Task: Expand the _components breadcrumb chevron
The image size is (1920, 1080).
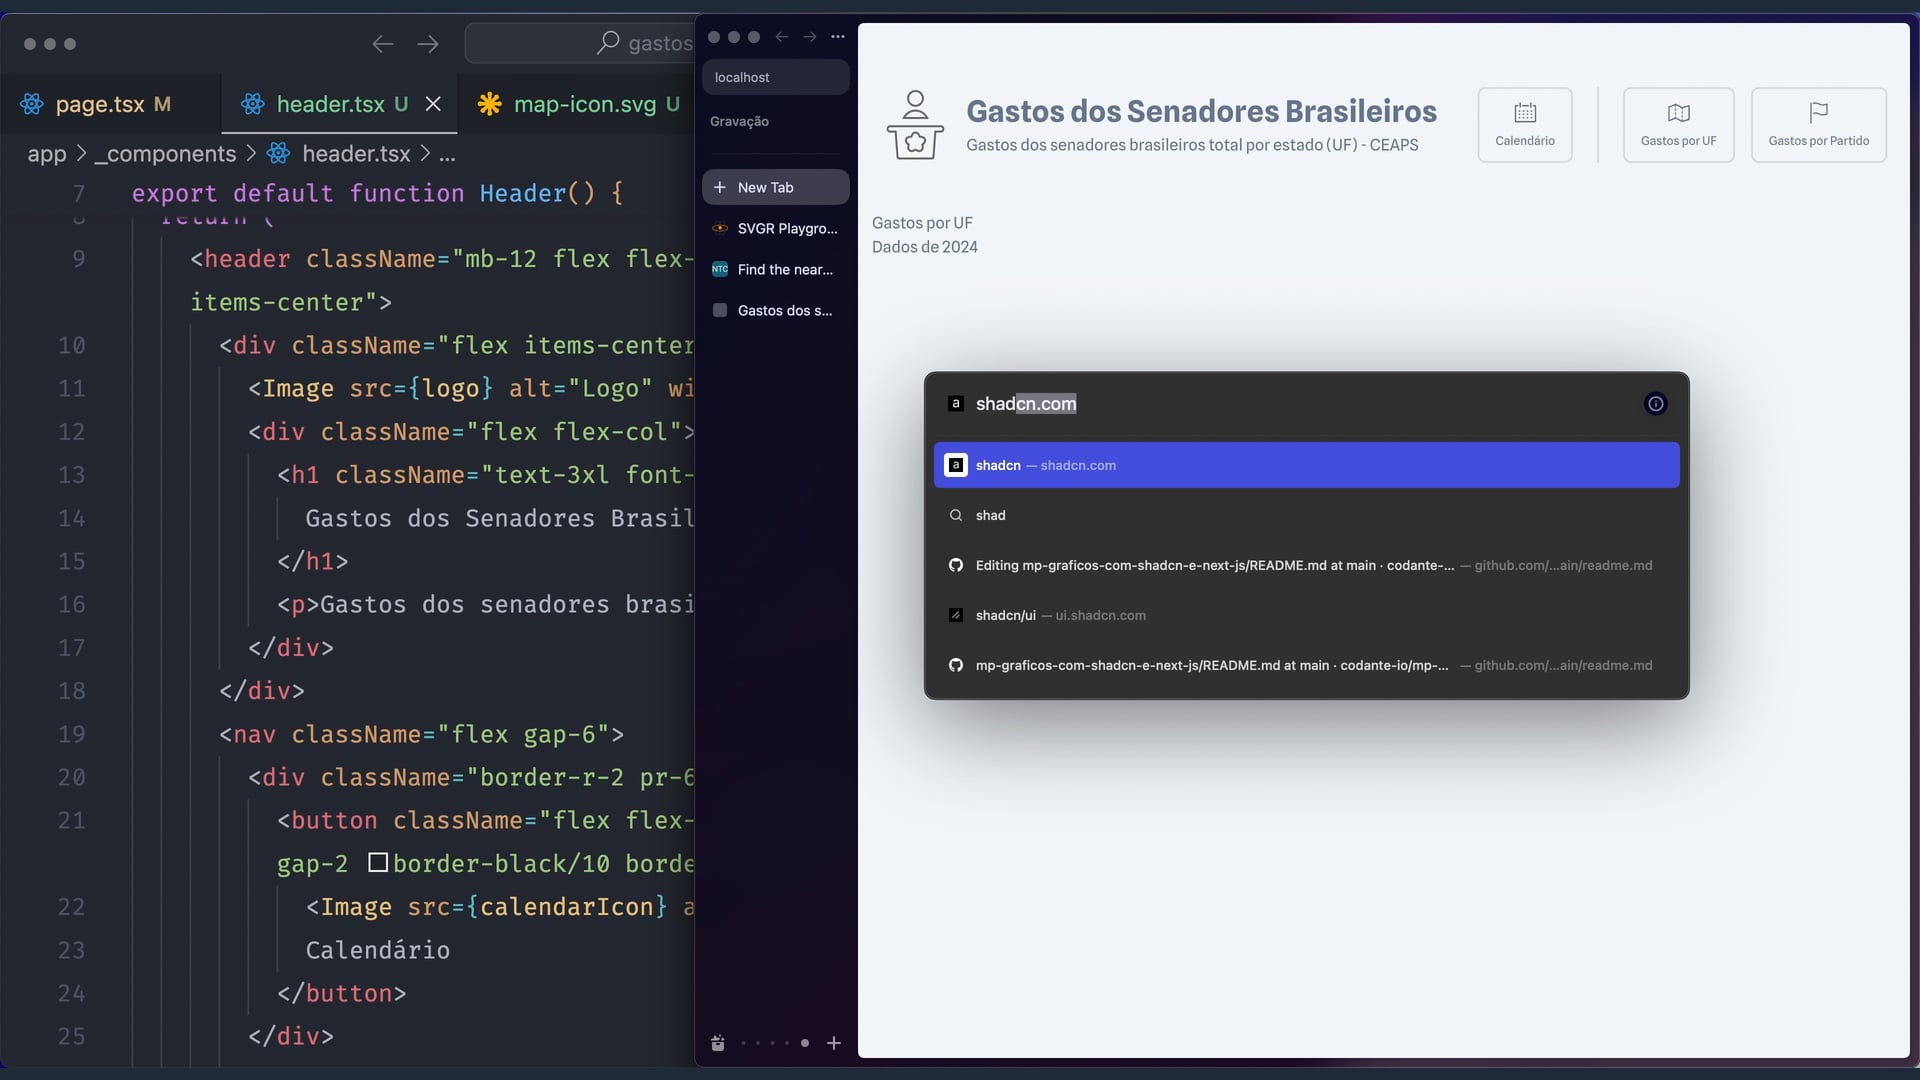Action: click(x=251, y=154)
